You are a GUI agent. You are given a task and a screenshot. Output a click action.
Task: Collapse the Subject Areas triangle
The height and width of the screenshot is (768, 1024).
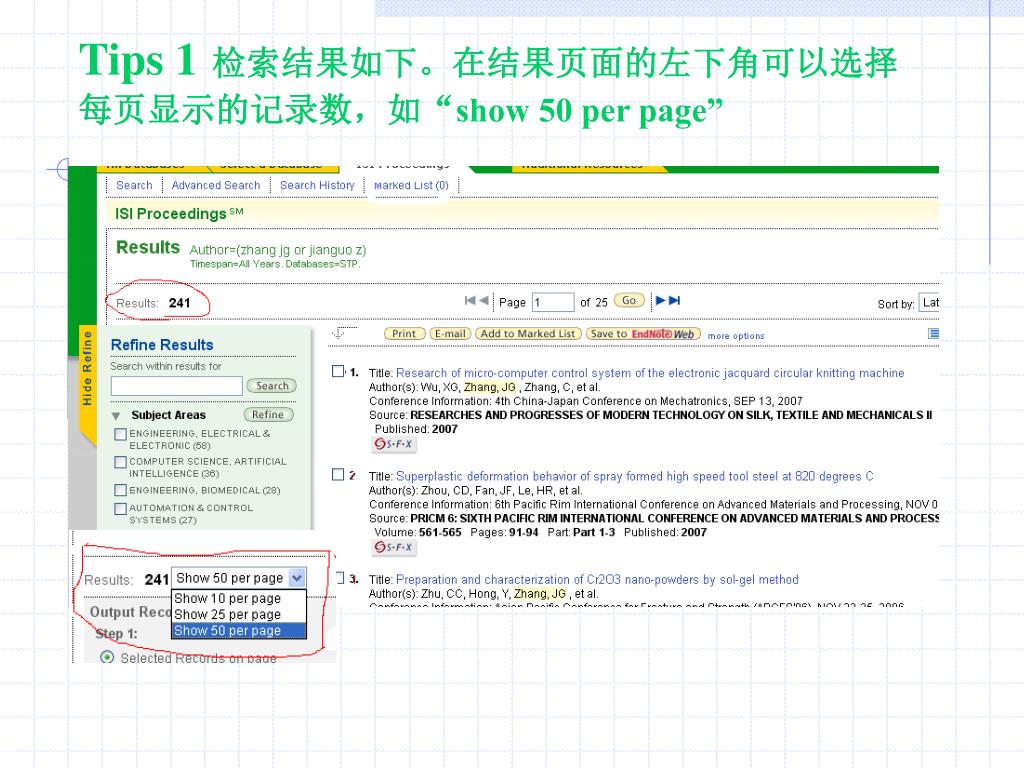tap(116, 415)
